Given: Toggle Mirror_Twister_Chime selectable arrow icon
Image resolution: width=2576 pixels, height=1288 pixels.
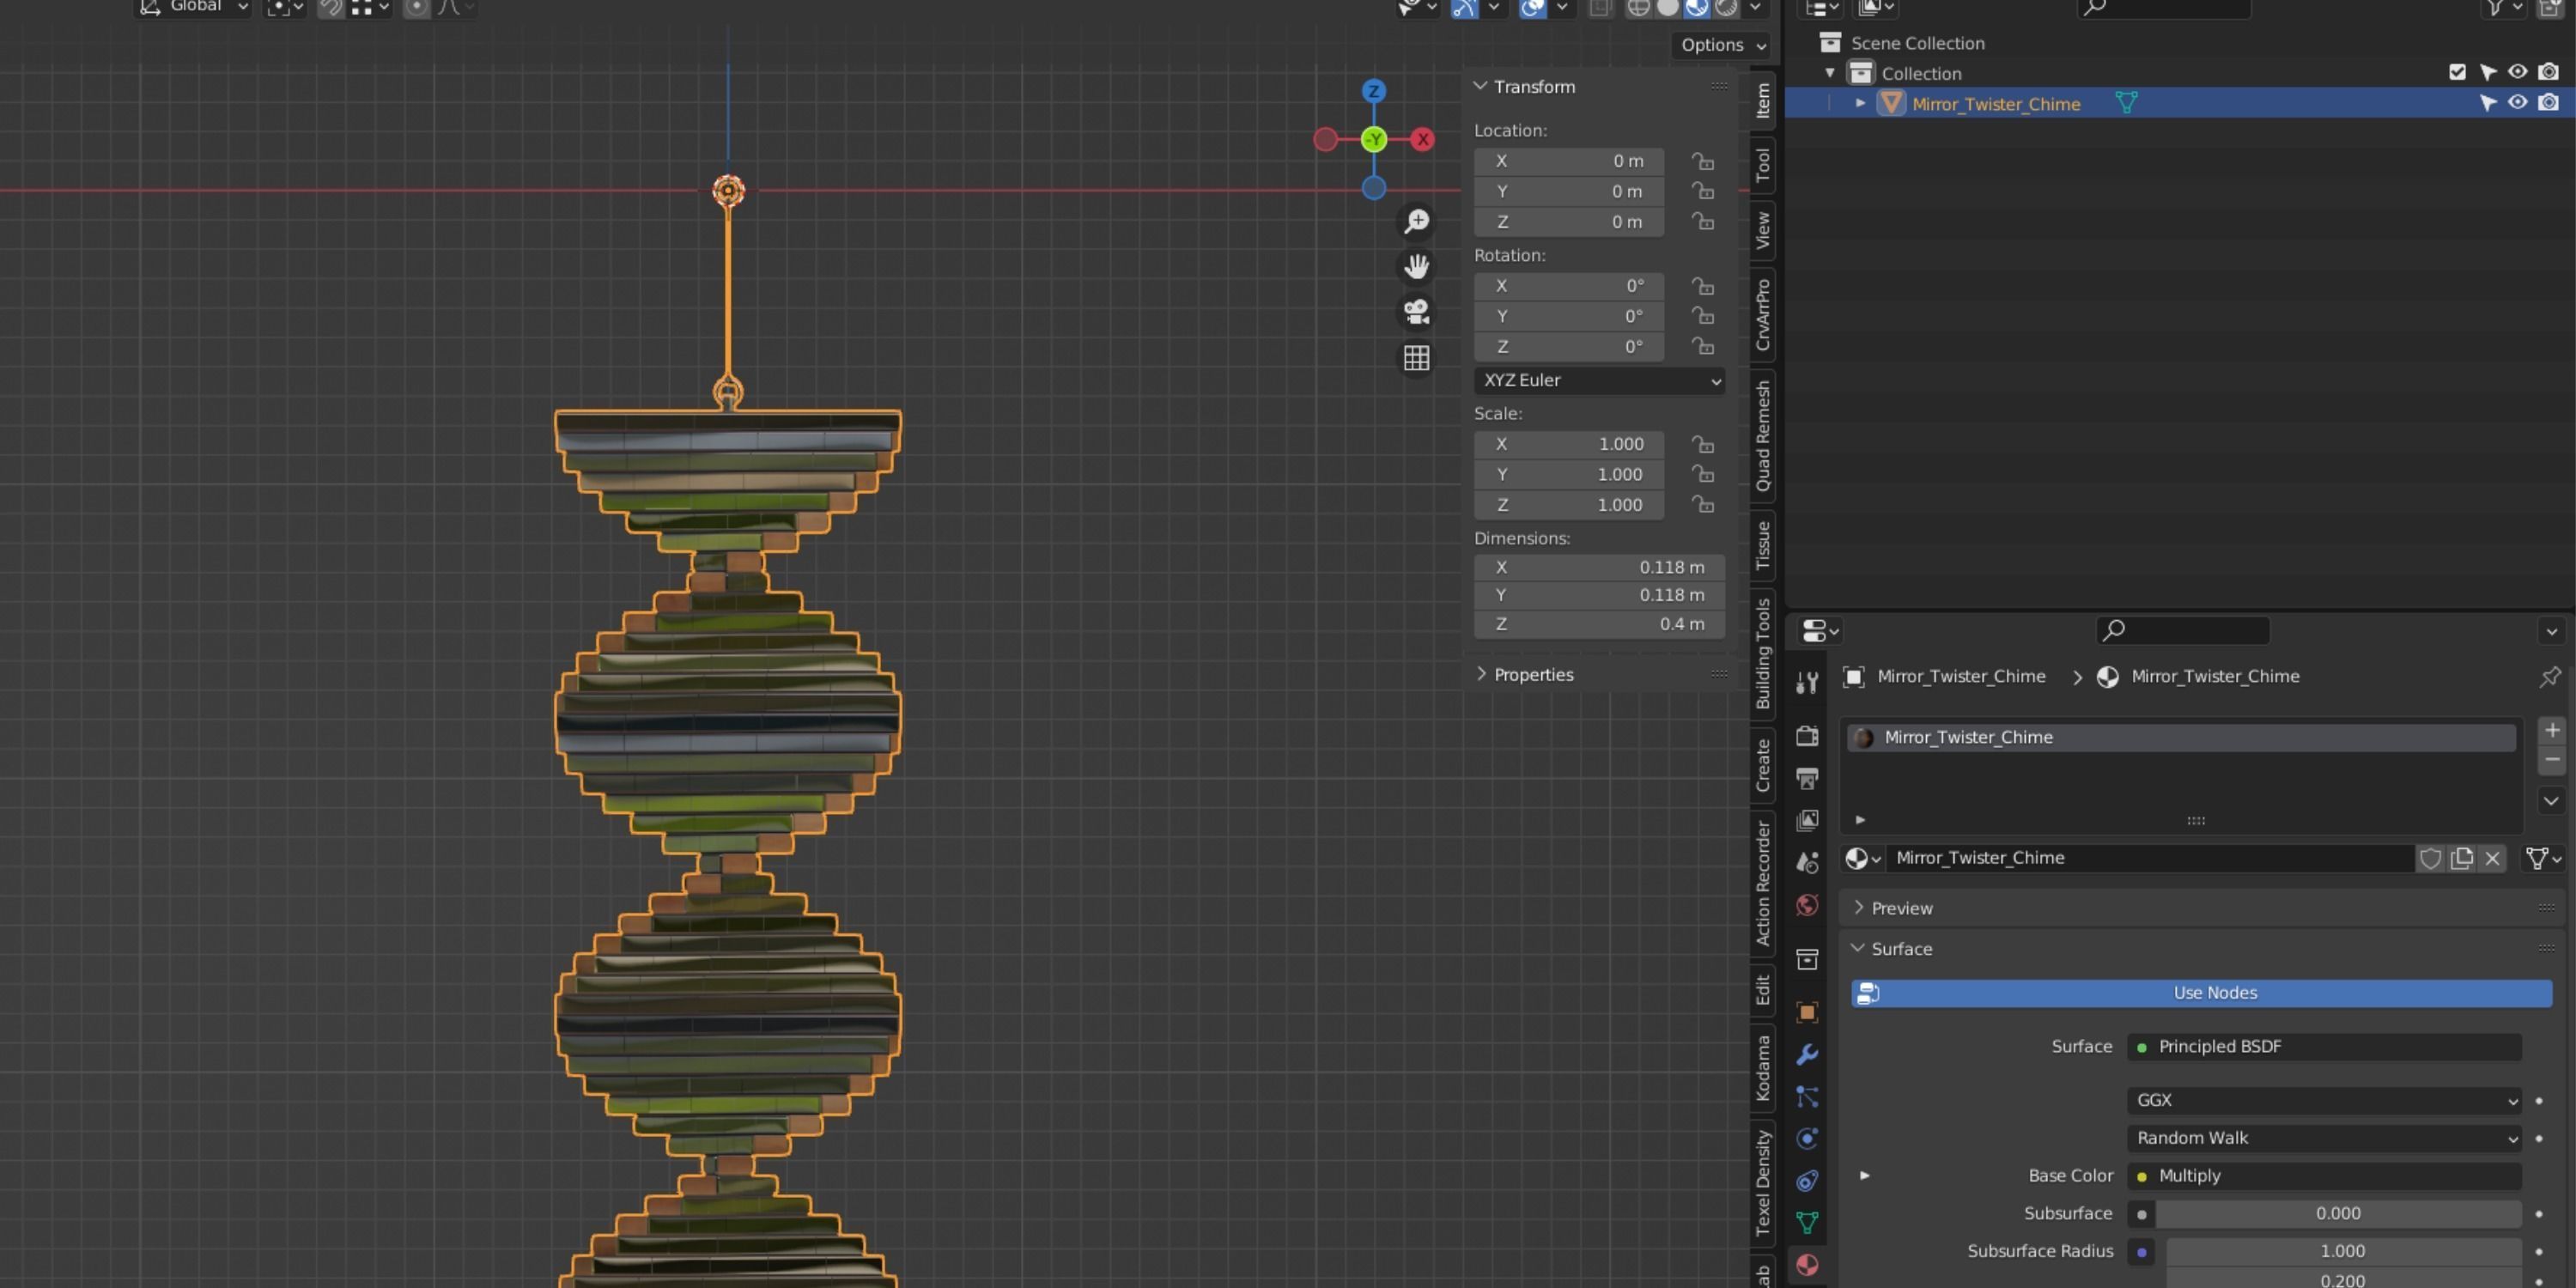Looking at the screenshot, I should point(2487,103).
